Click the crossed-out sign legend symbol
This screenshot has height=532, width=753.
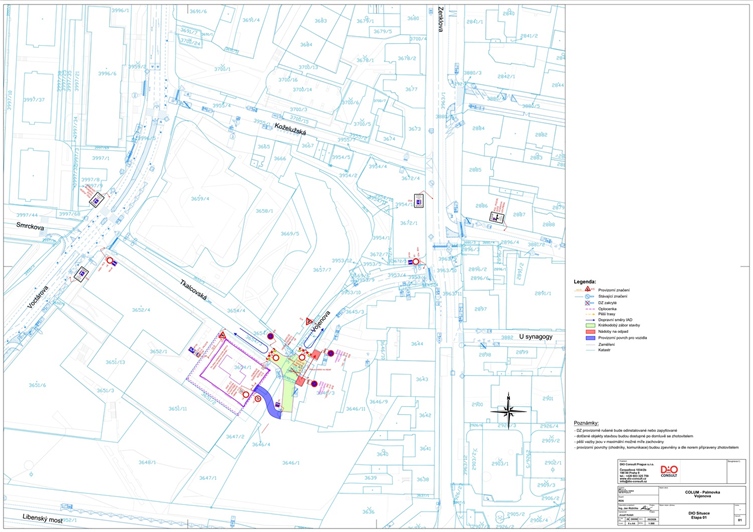(x=587, y=302)
